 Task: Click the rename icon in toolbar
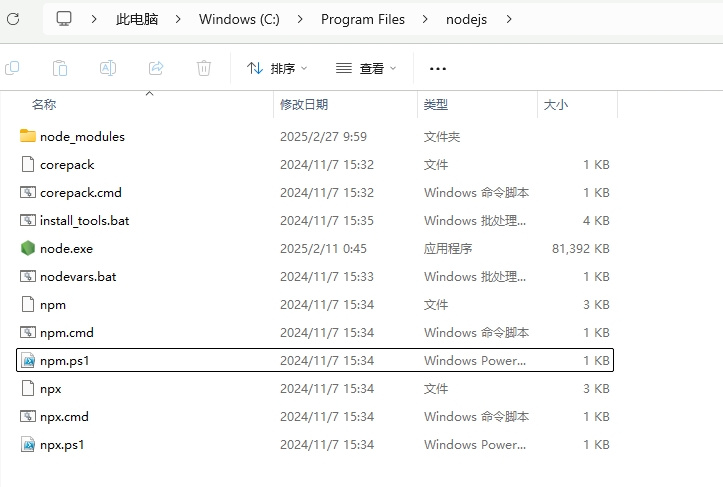108,68
